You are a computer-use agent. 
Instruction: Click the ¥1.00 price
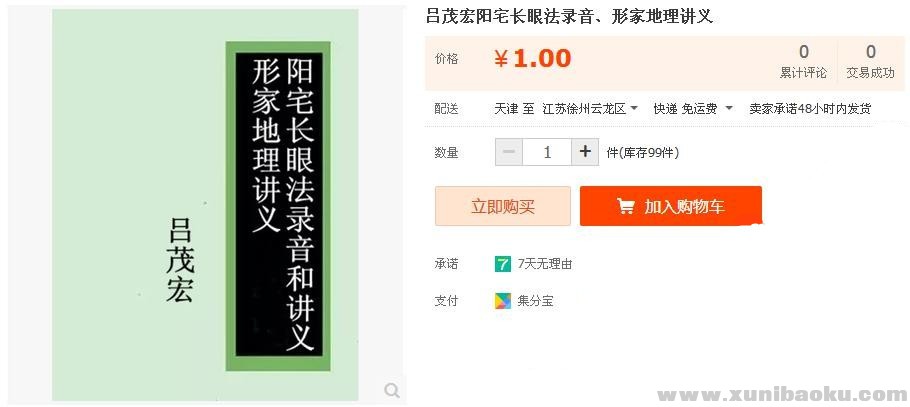tap(533, 59)
